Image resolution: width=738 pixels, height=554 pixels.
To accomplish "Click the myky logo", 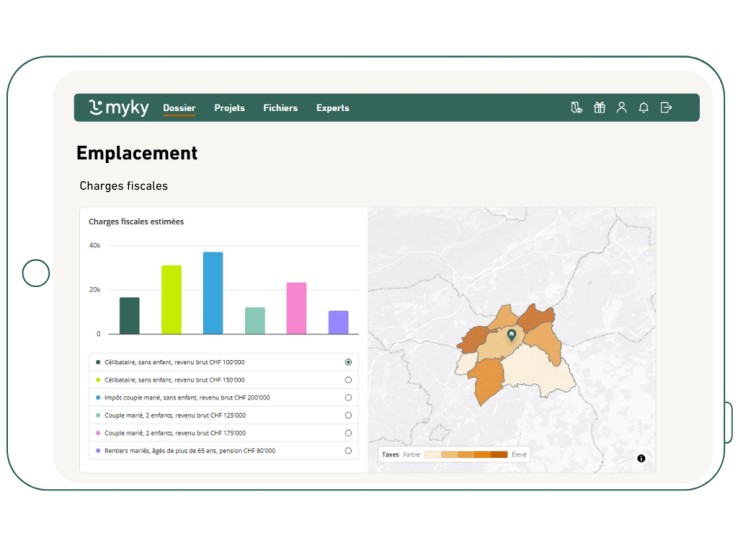I will [118, 108].
